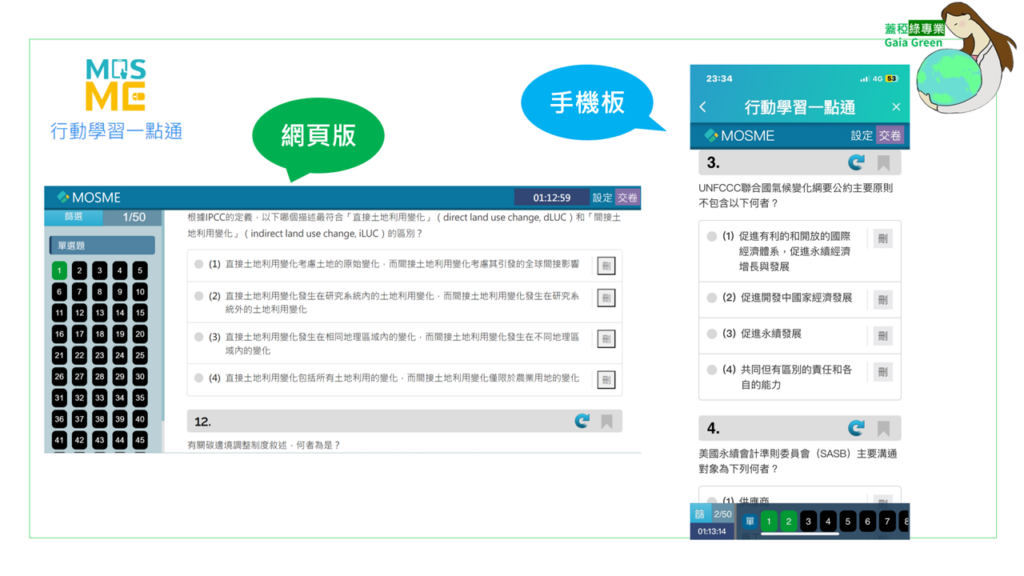Select phone option (1) 促進有利的和開放的國際經濟體系

pos(712,236)
